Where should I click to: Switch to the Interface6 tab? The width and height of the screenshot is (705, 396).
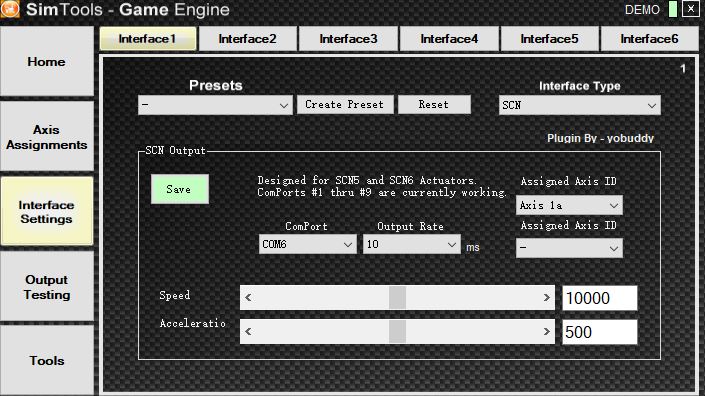649,39
